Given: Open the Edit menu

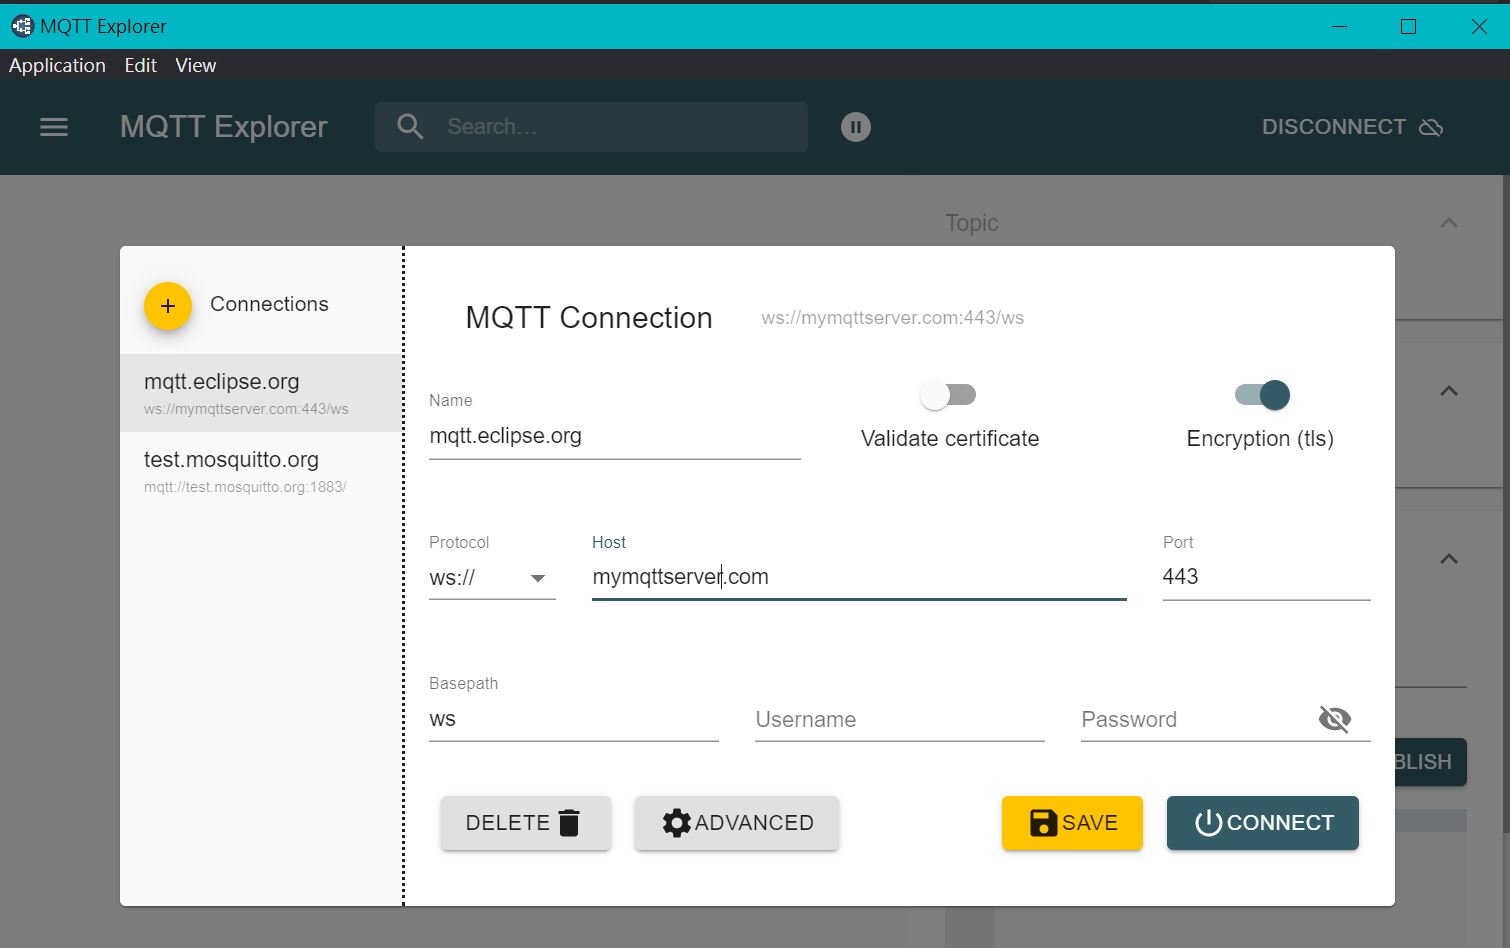Looking at the screenshot, I should pos(140,65).
